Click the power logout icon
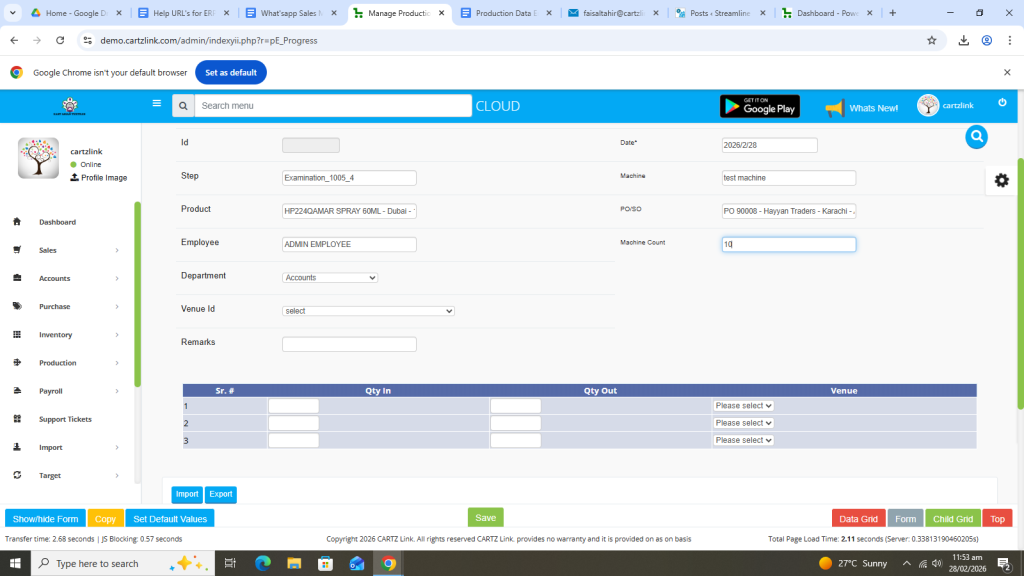This screenshot has height=576, width=1024. click(1002, 103)
